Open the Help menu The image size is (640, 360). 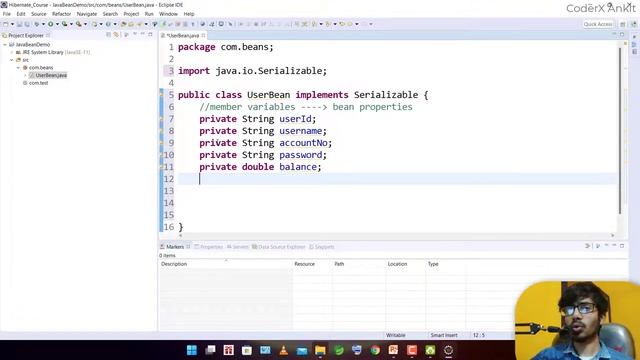[x=189, y=14]
